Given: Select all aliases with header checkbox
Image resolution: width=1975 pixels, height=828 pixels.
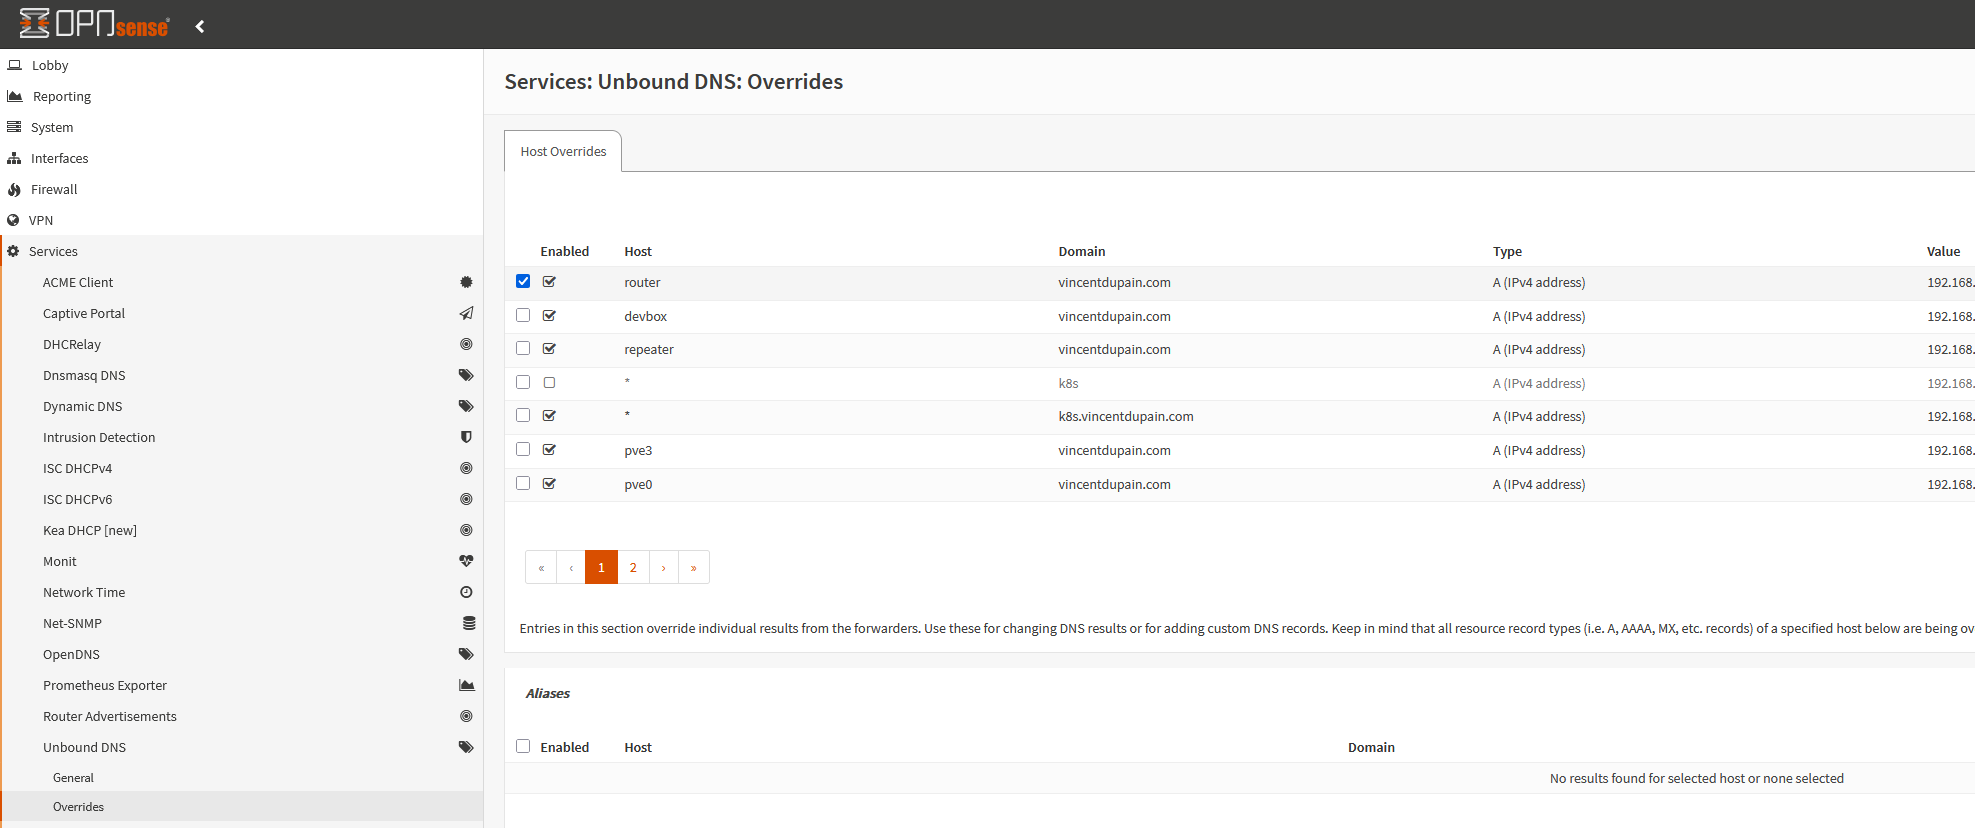Looking at the screenshot, I should (523, 747).
